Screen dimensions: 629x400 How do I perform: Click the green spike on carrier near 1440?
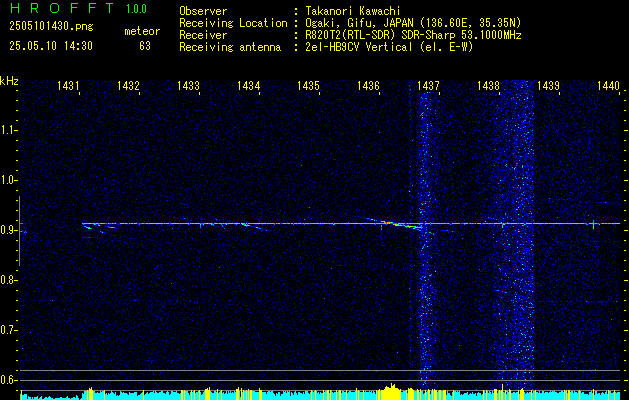click(x=593, y=224)
